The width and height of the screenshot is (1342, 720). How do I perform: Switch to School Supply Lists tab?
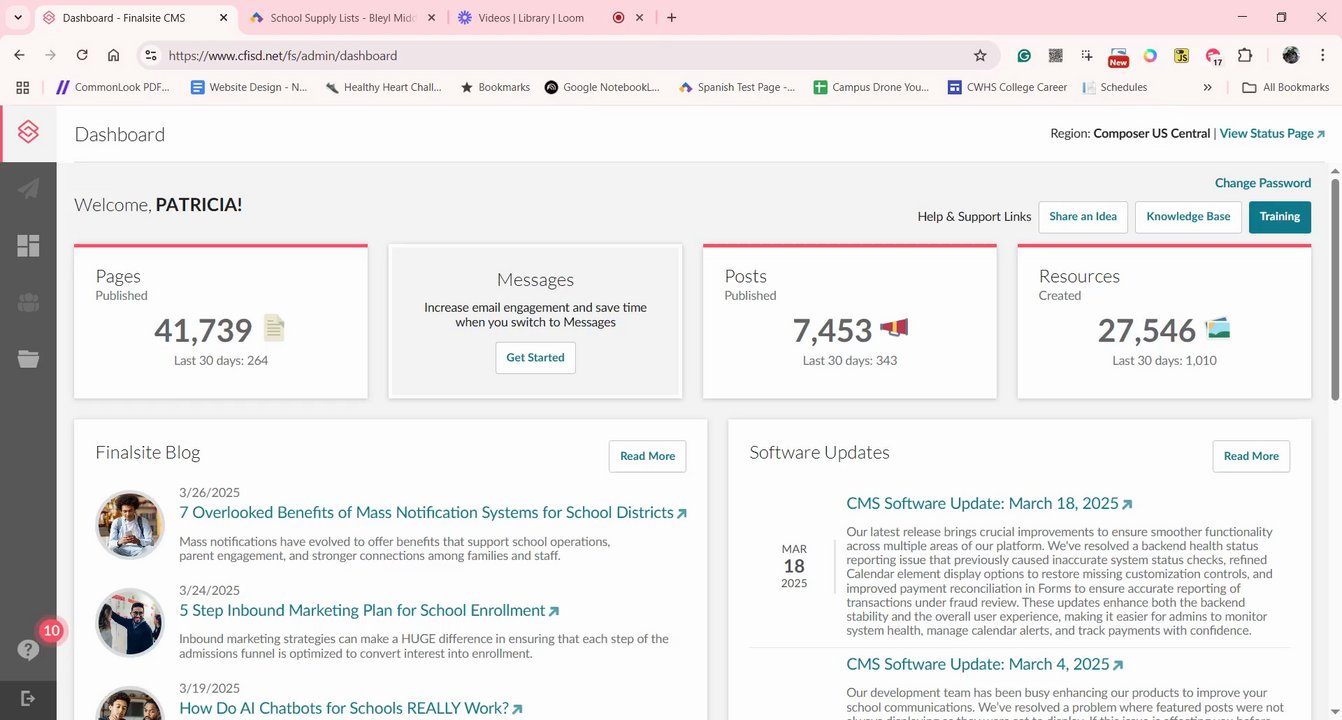339,18
